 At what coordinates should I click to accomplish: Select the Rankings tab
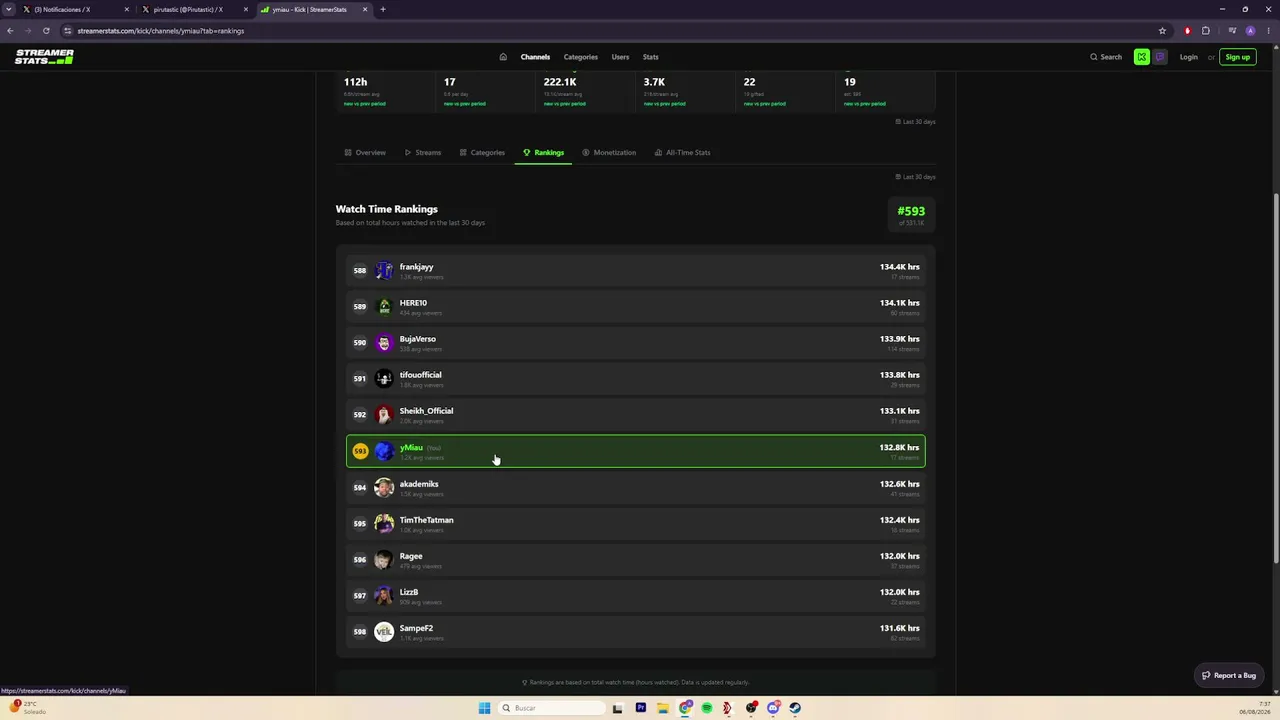point(543,153)
